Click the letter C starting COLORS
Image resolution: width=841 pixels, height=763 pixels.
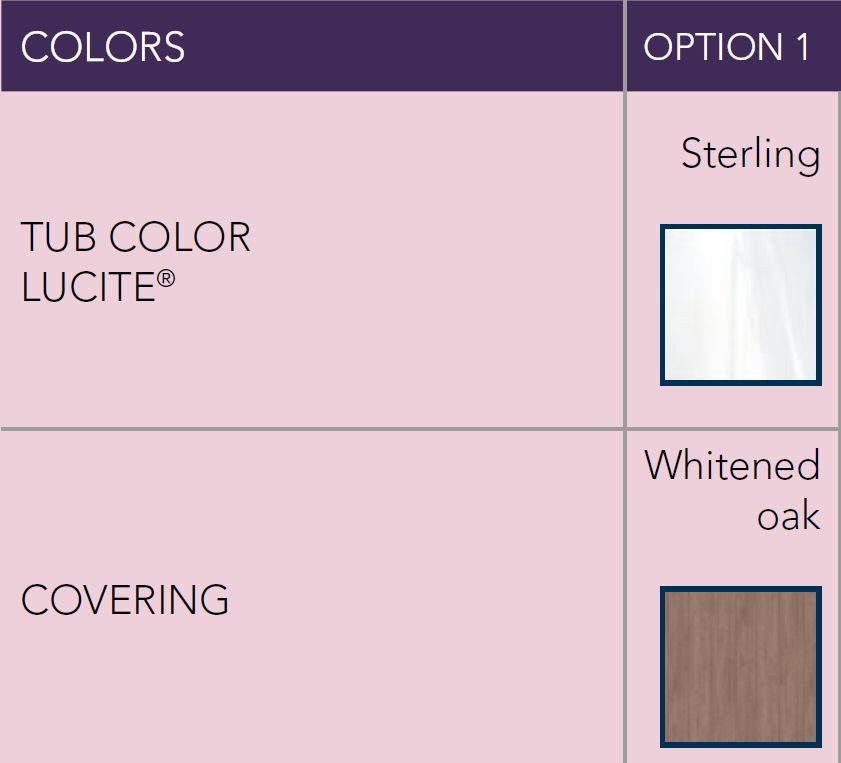pos(34,47)
